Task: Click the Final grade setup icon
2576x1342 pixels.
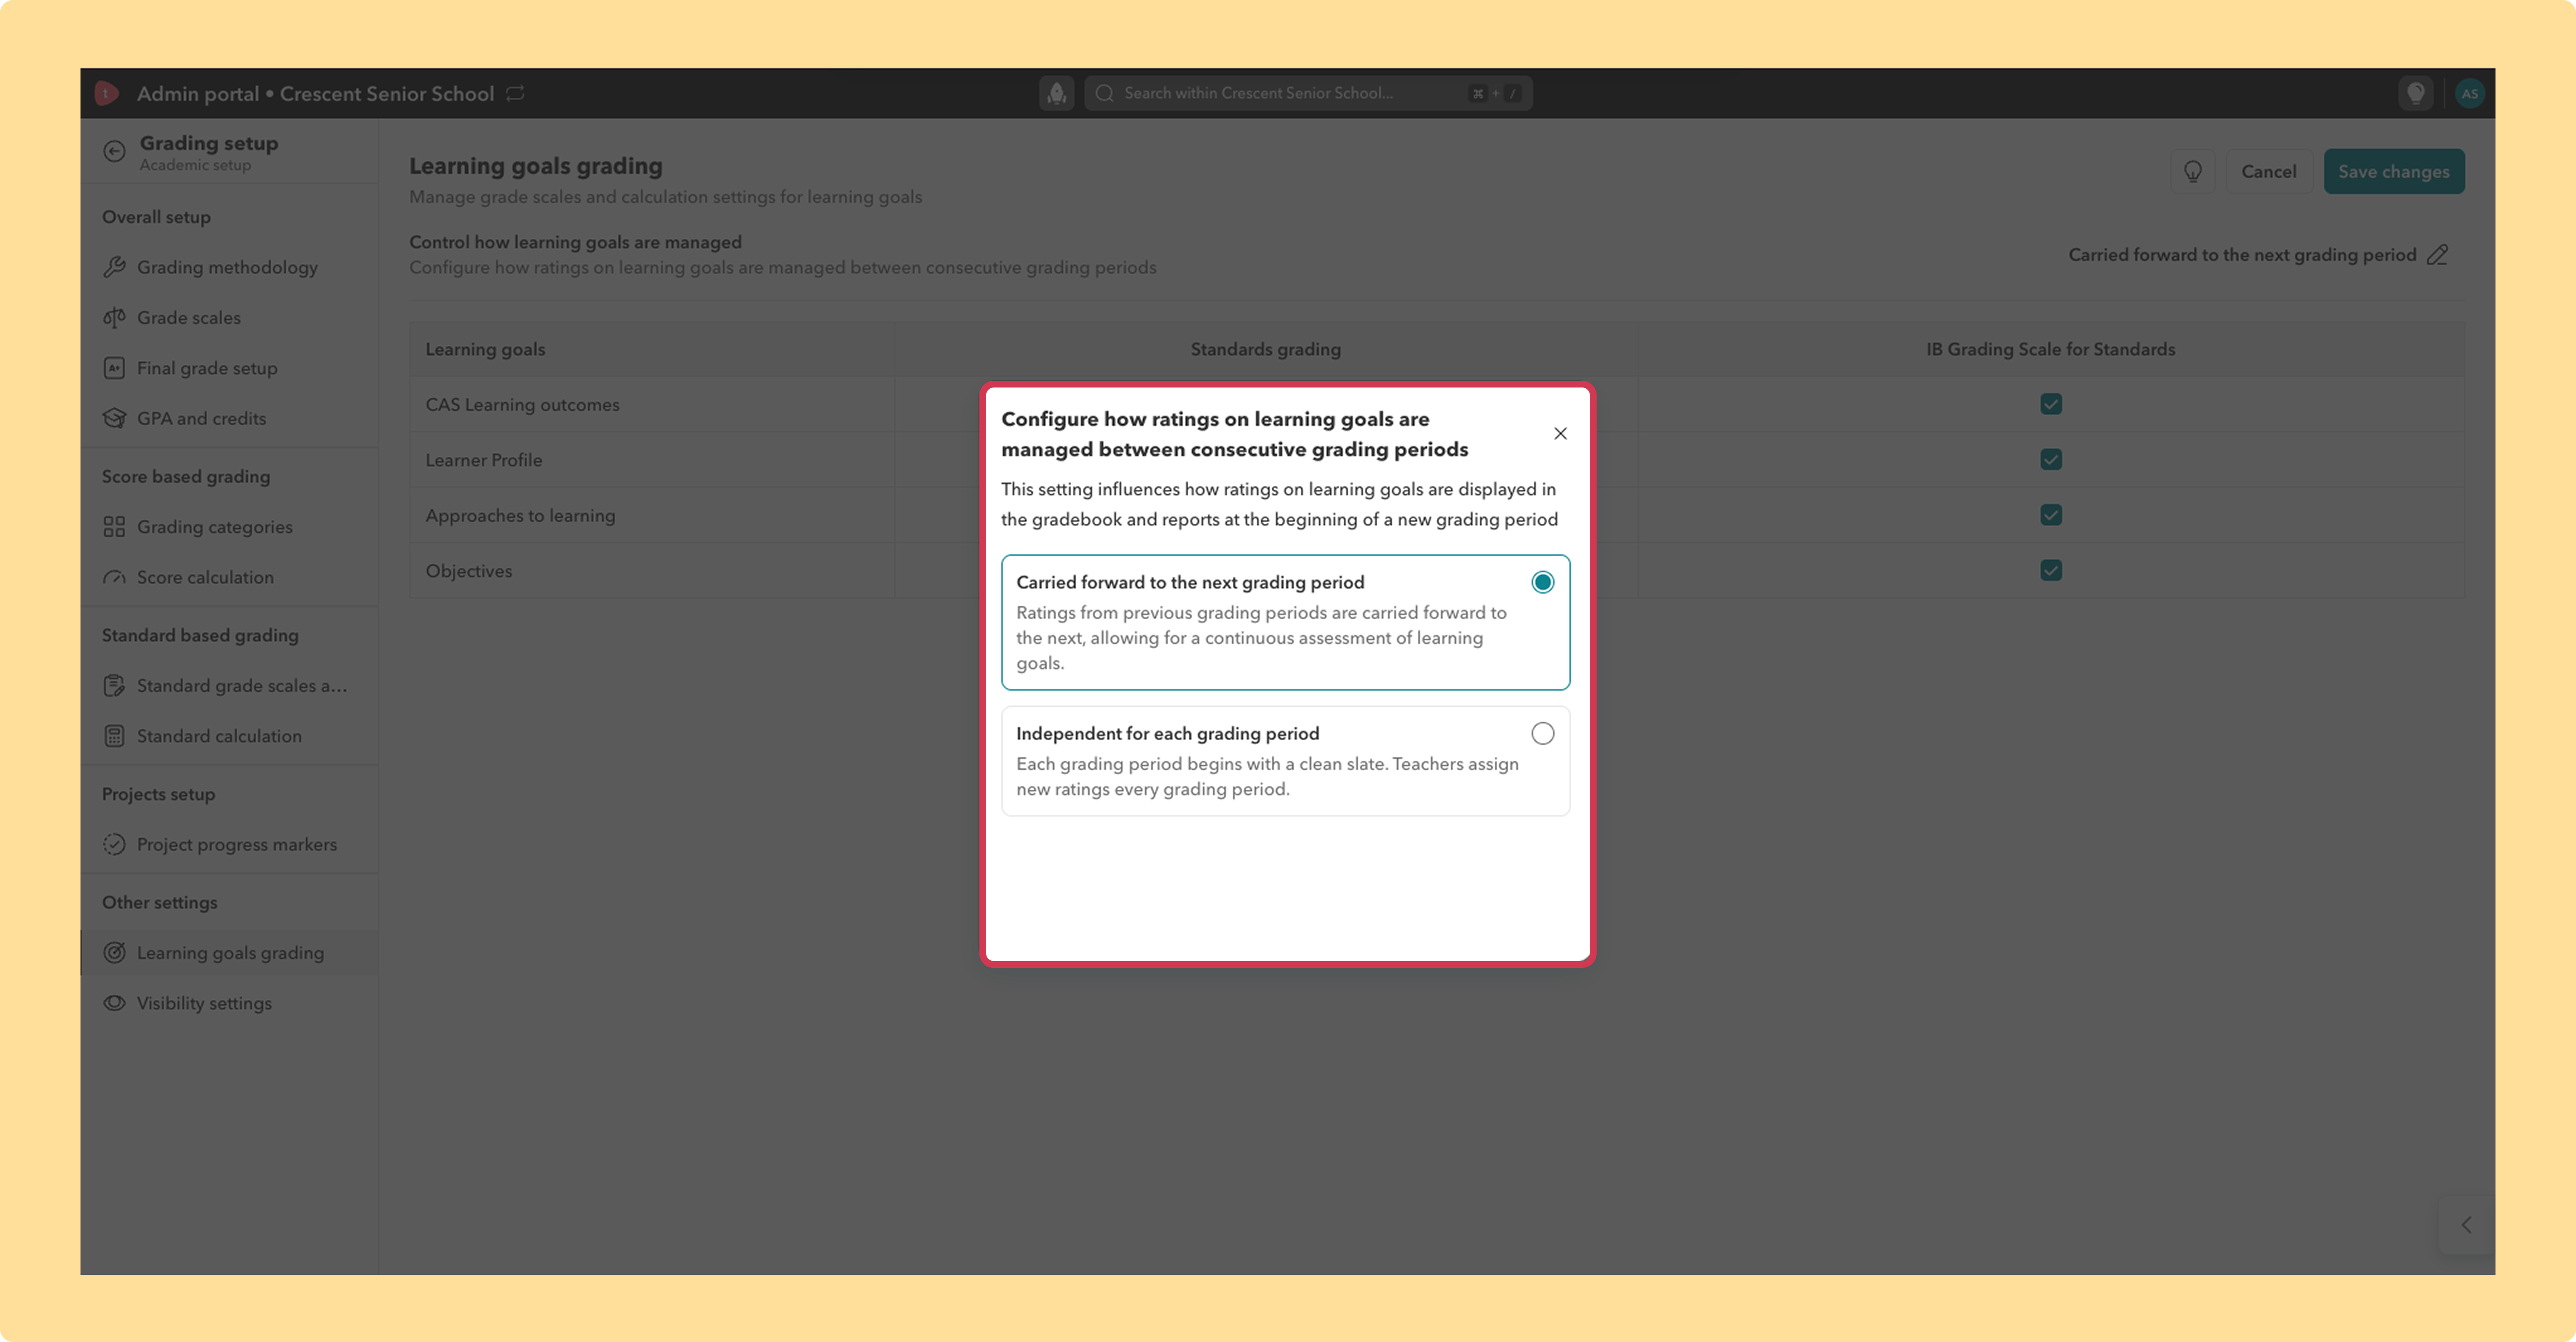Action: click(x=114, y=368)
